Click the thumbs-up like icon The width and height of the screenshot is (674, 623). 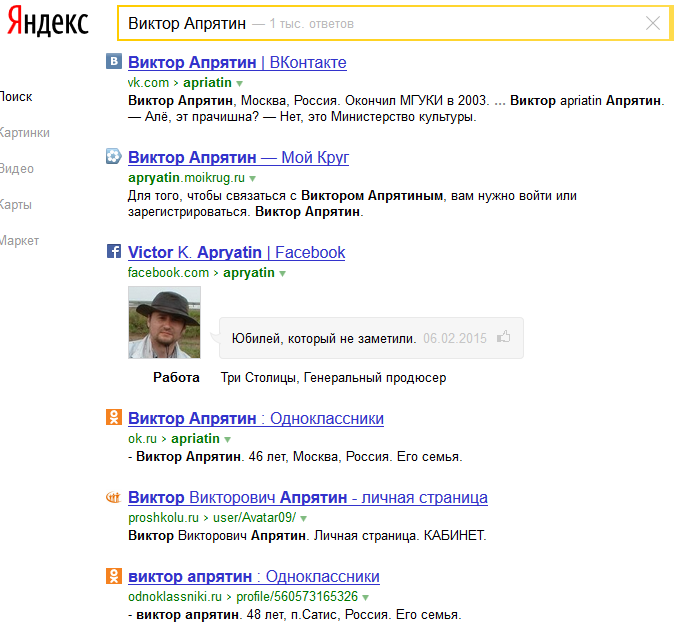pyautogui.click(x=504, y=338)
